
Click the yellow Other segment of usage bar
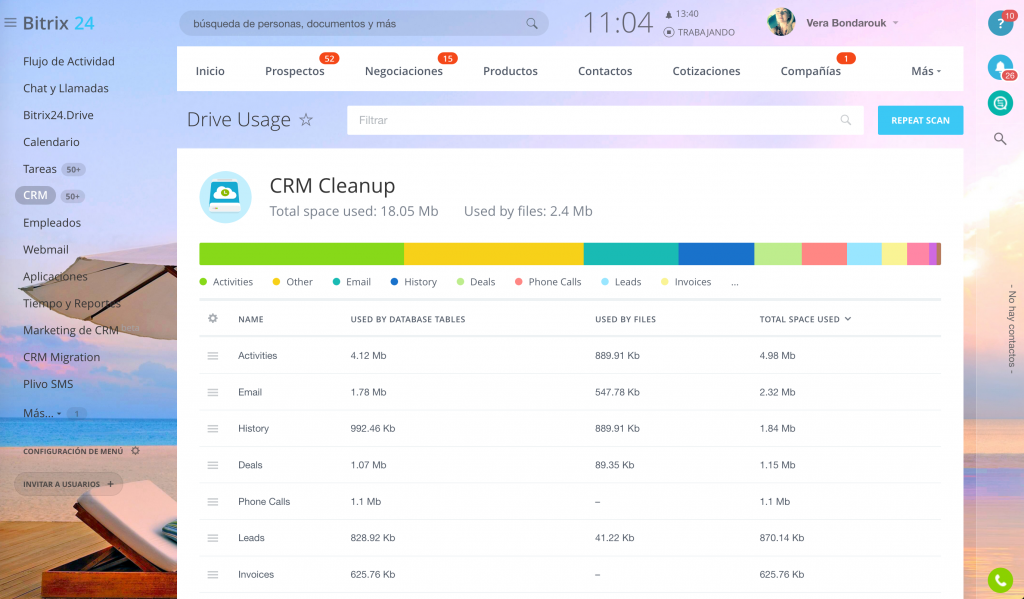pyautogui.click(x=494, y=254)
